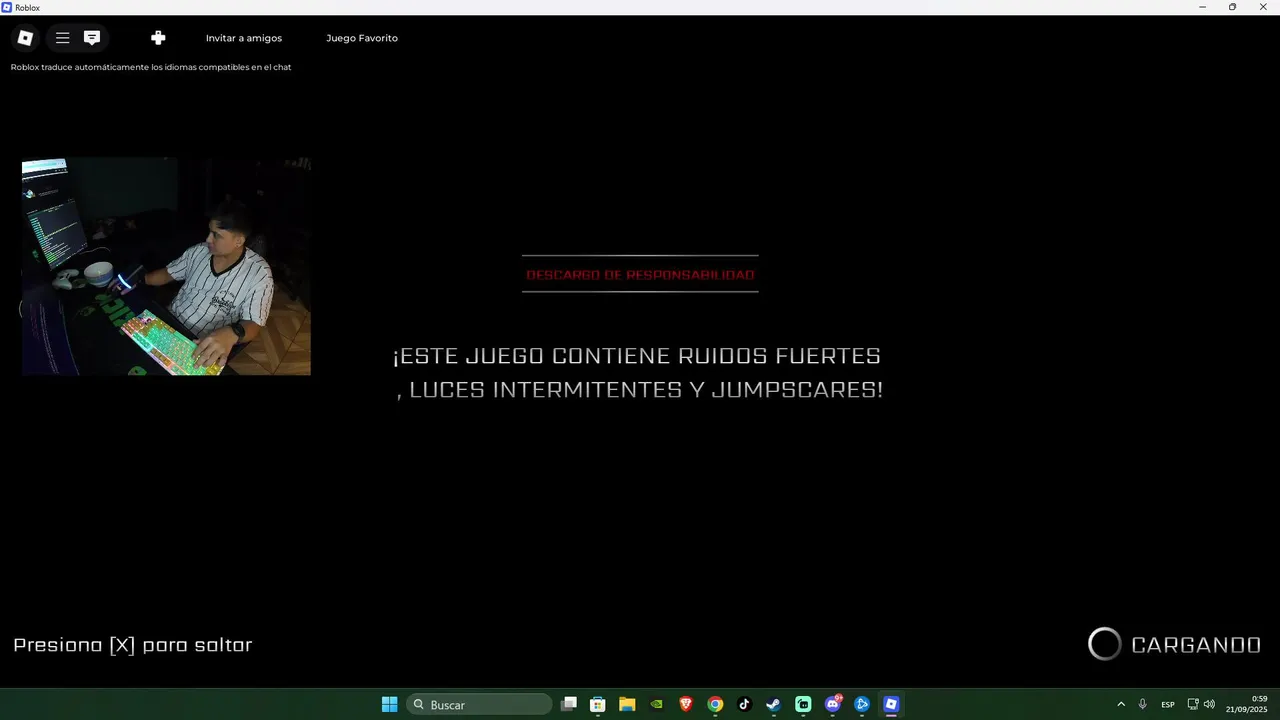Viewport: 1280px width, 720px height.
Task: Open volume control tray icon
Action: point(1209,704)
